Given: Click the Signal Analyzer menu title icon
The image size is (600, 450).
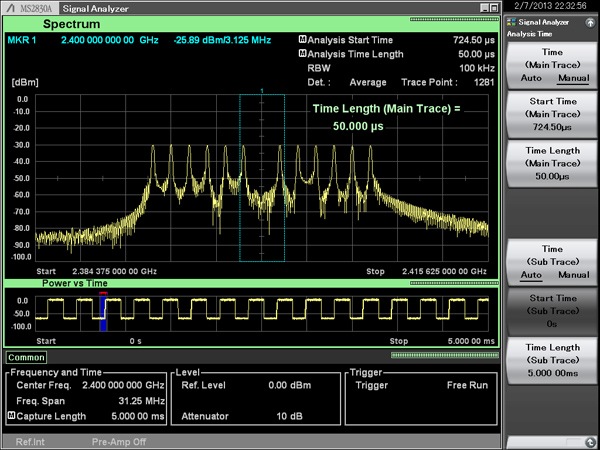Looking at the screenshot, I should 511,22.
